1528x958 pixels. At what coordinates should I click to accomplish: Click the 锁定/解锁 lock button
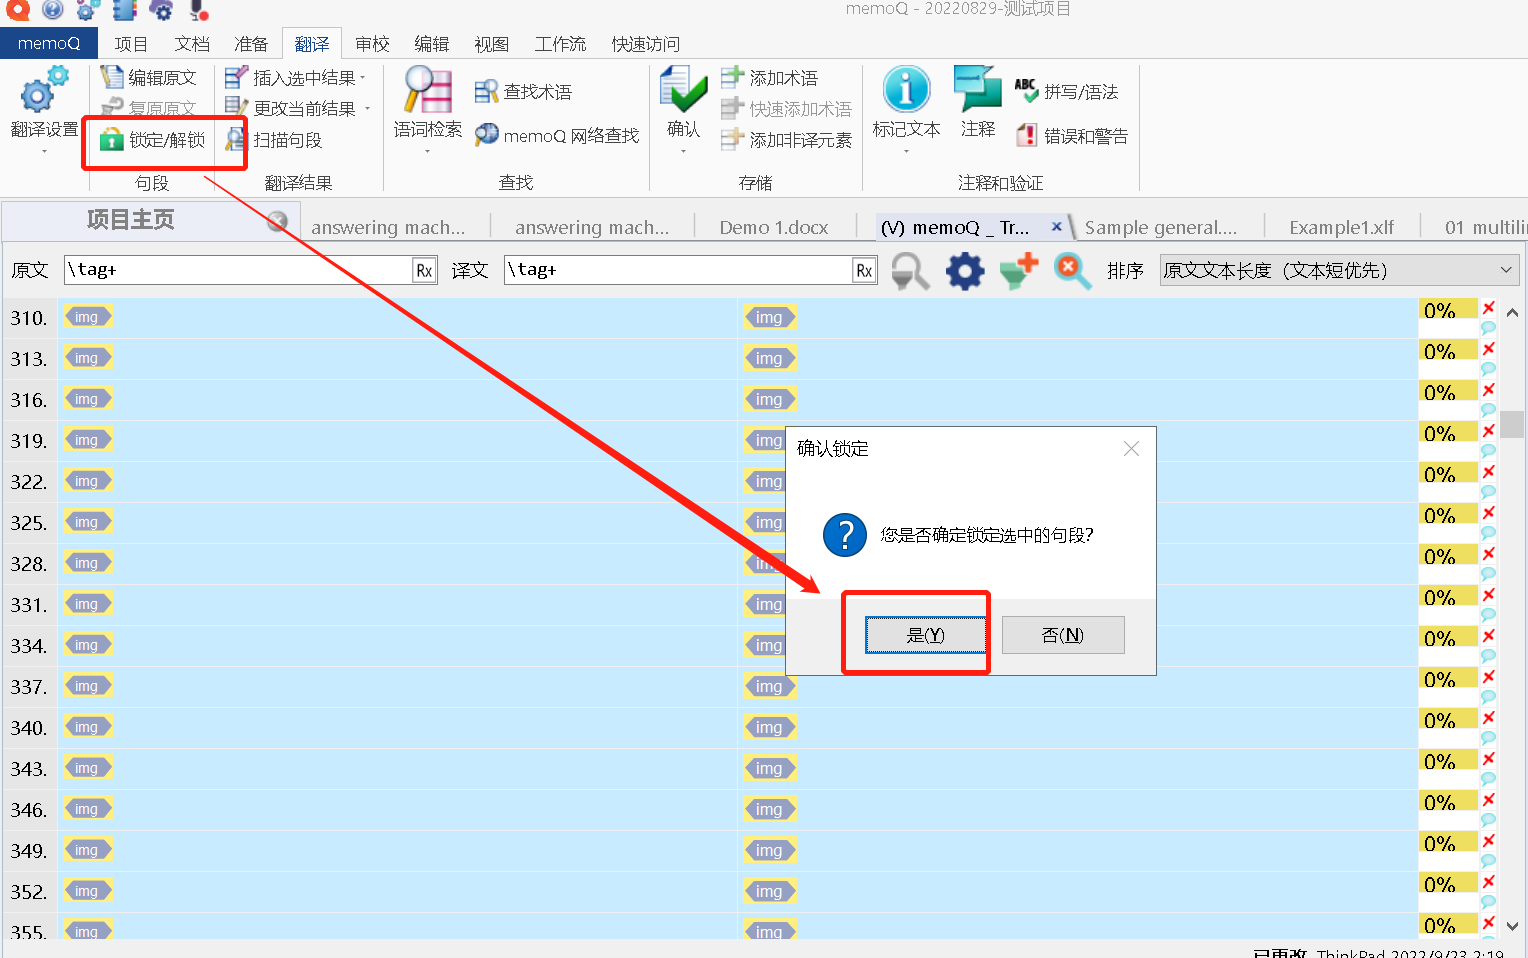click(153, 140)
